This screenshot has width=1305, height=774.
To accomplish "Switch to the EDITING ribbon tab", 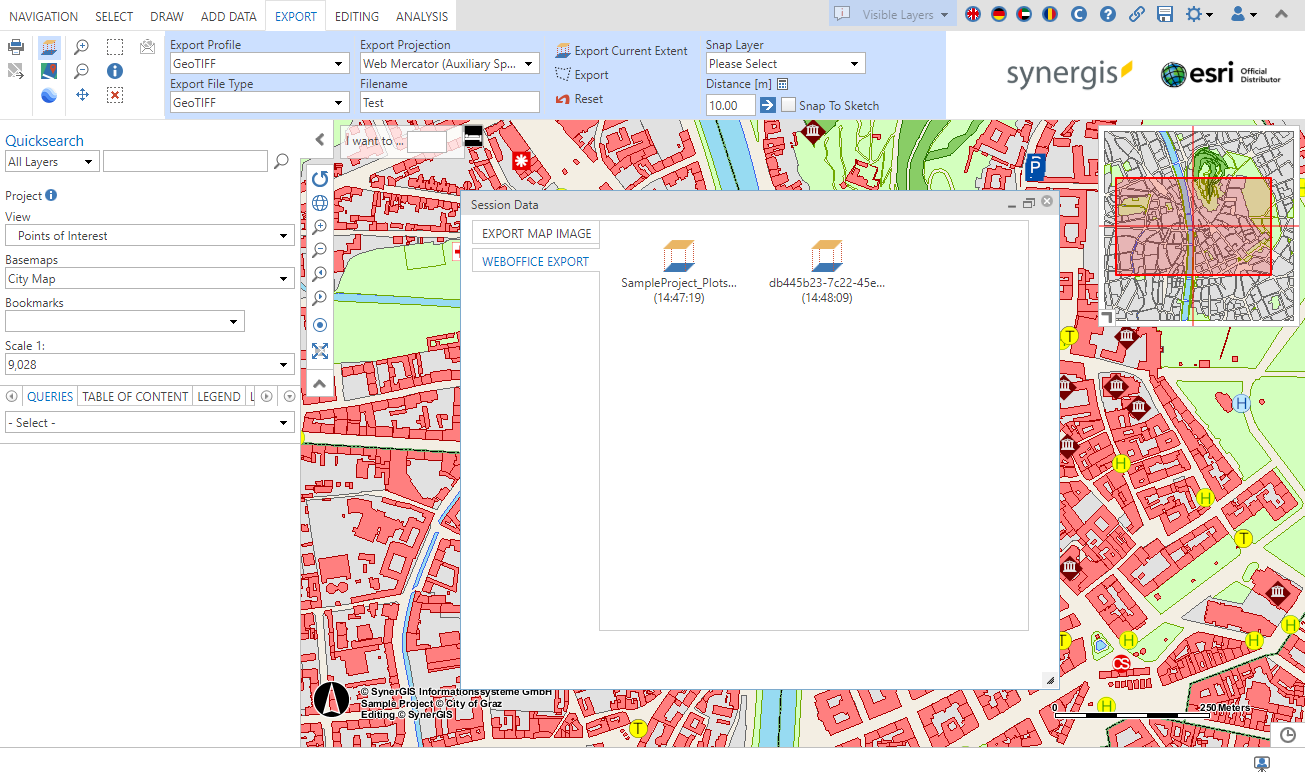I will (x=355, y=16).
